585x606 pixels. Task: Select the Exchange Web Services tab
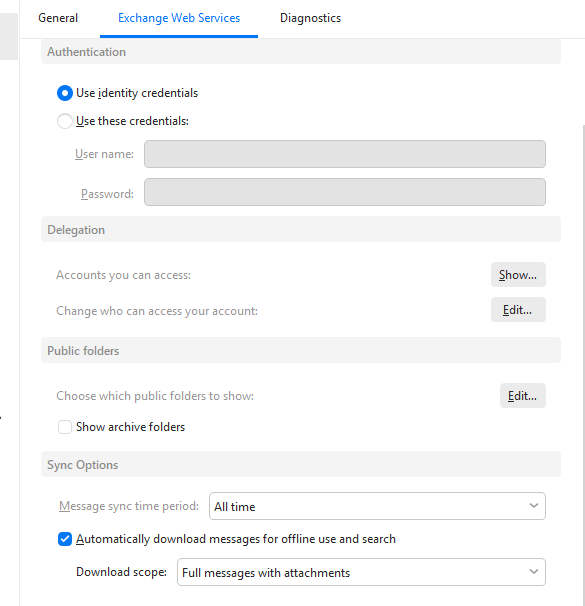pos(179,18)
